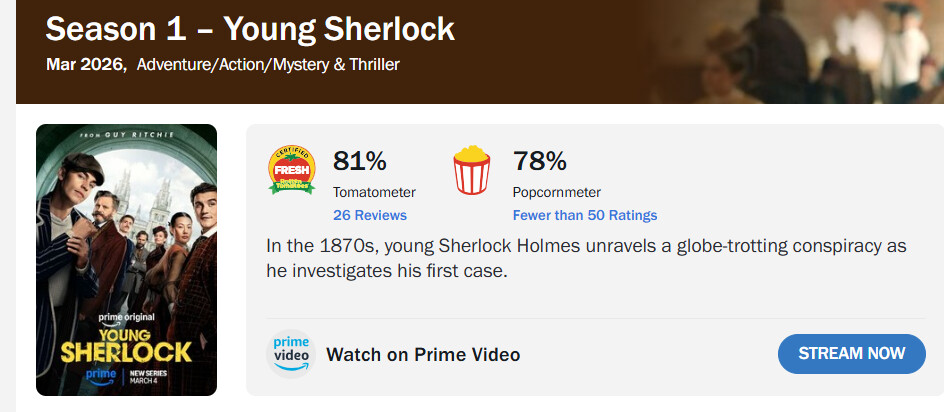Select the Popcornmeter label text

click(557, 192)
